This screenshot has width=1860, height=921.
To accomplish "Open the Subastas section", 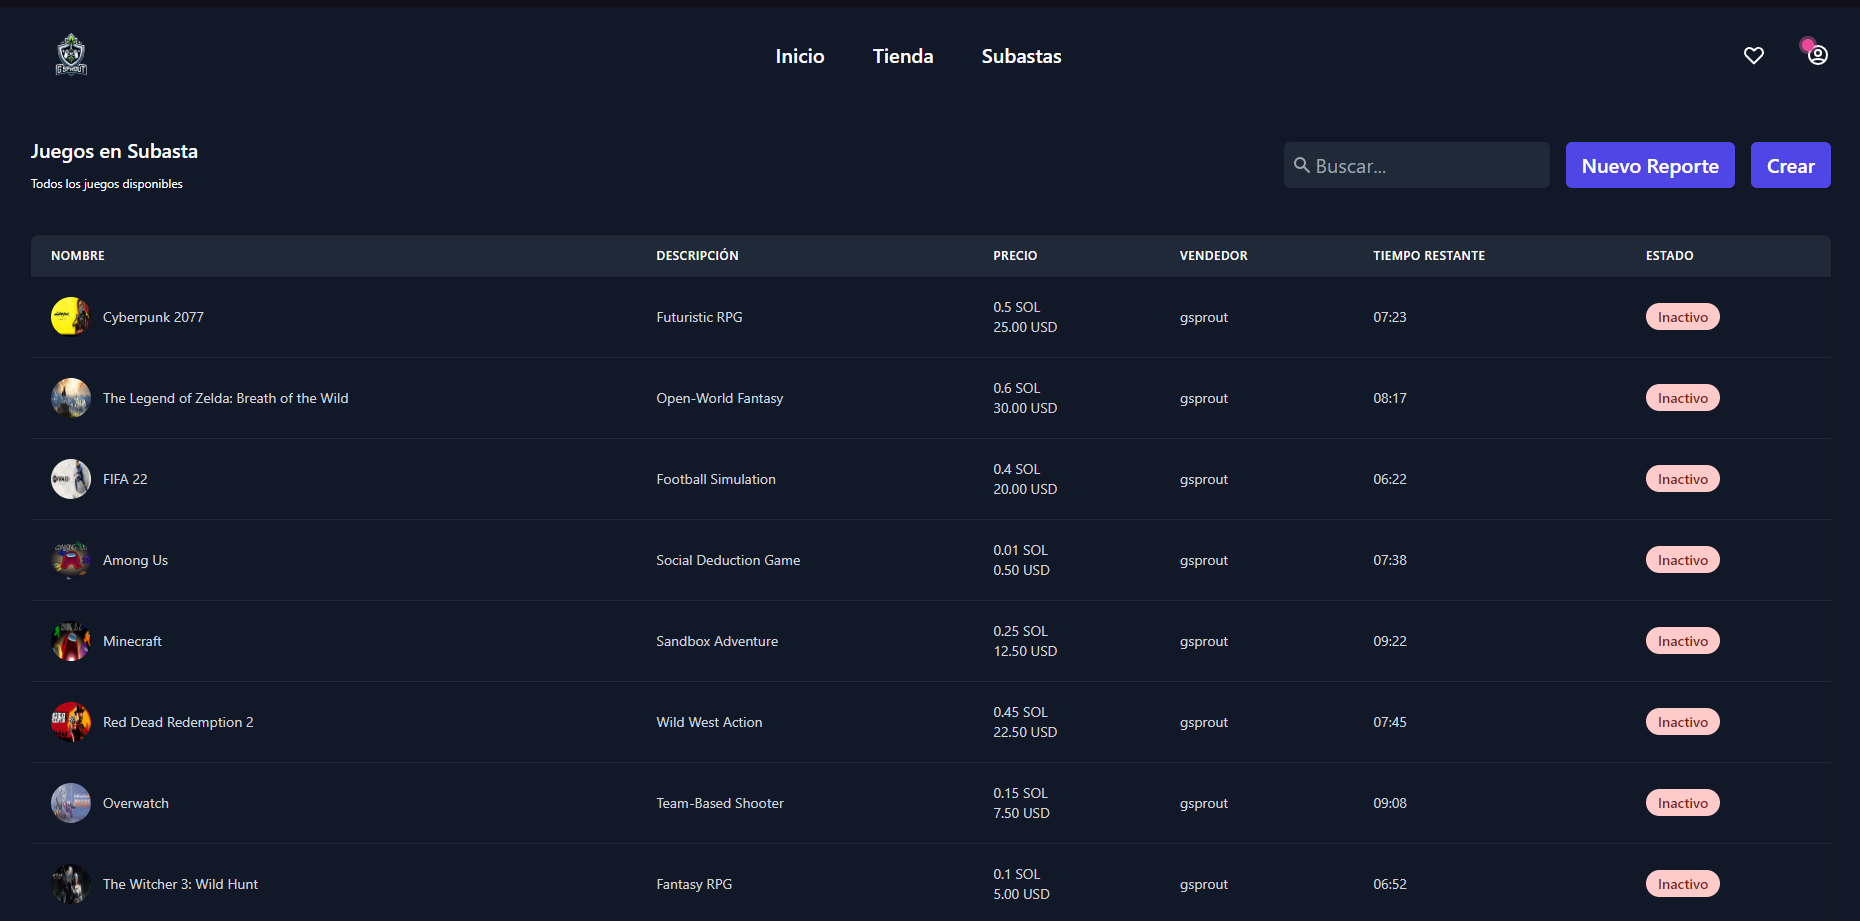I will click(x=1021, y=56).
